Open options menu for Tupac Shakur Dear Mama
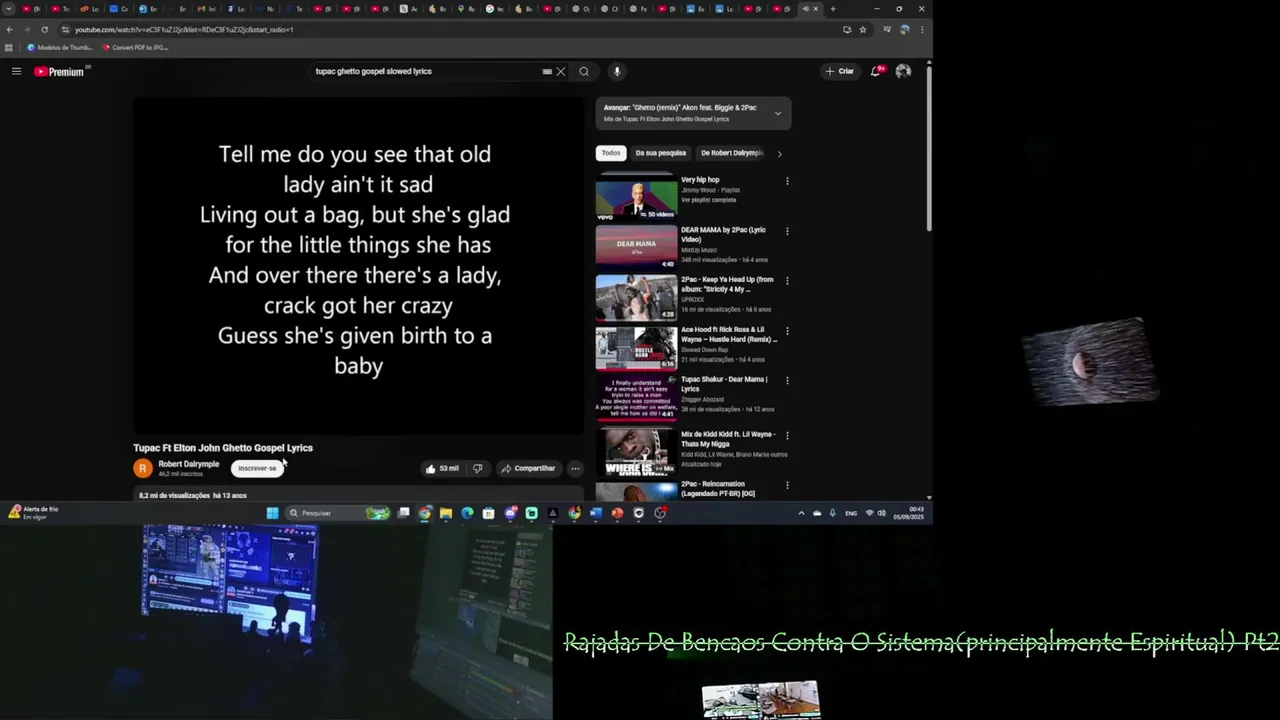Screen dimensions: 1280x720 point(787,380)
